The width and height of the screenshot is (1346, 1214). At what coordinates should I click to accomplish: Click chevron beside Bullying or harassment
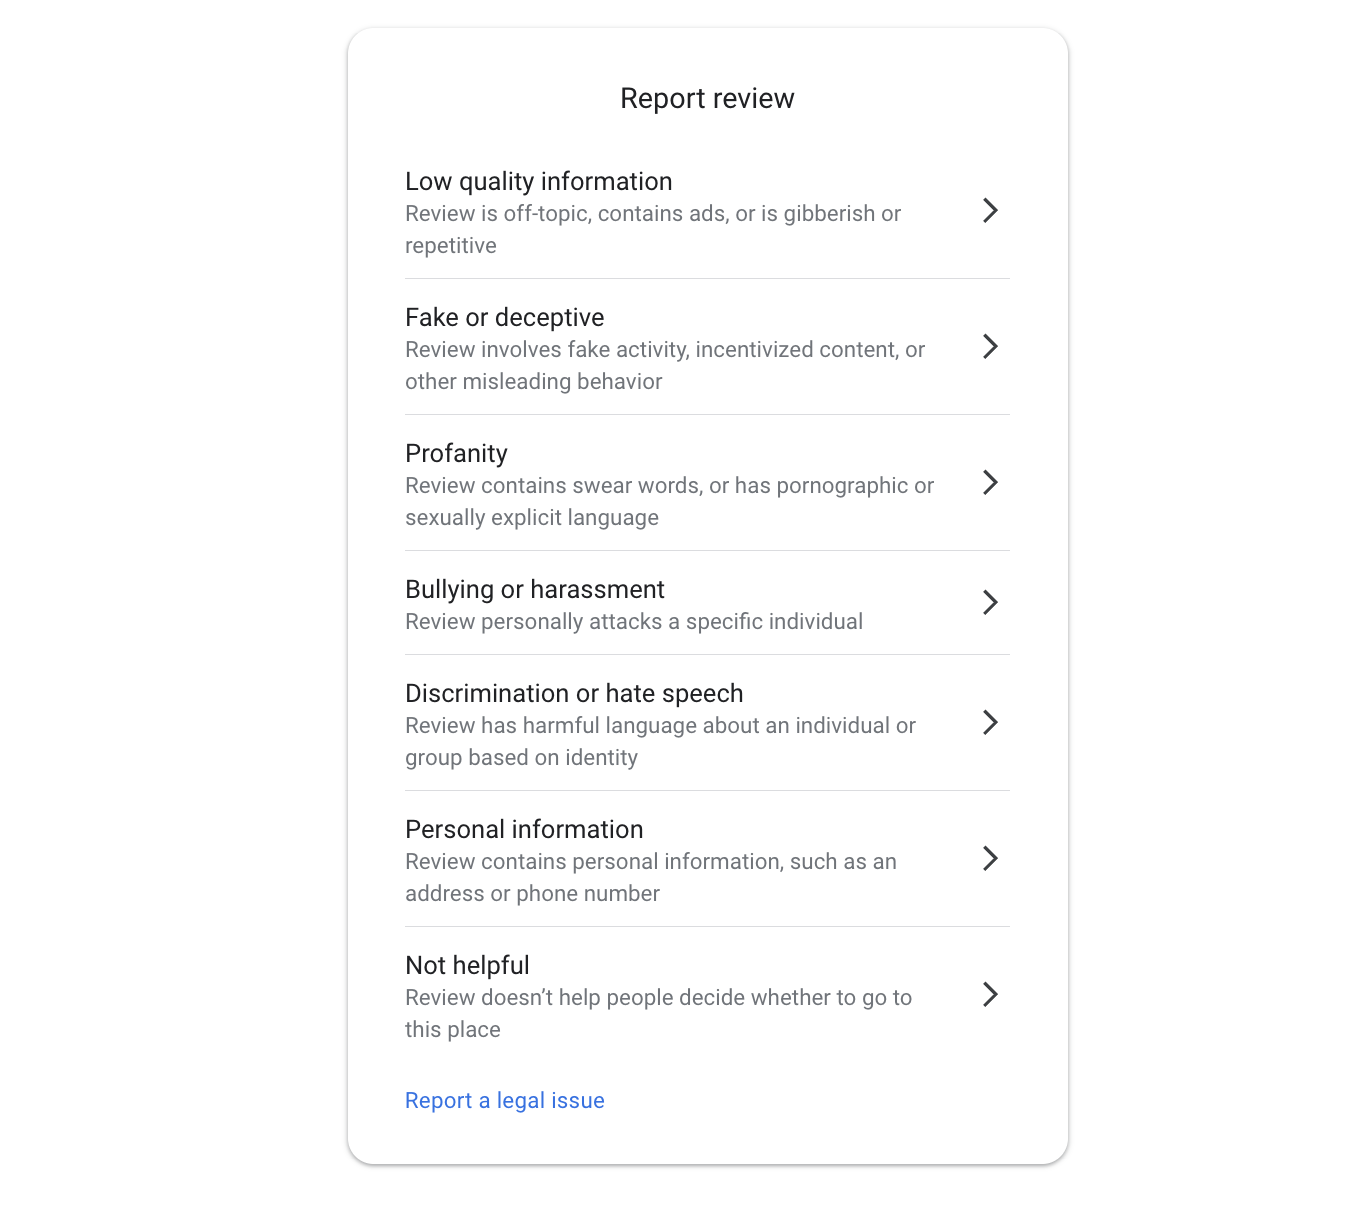click(x=990, y=602)
